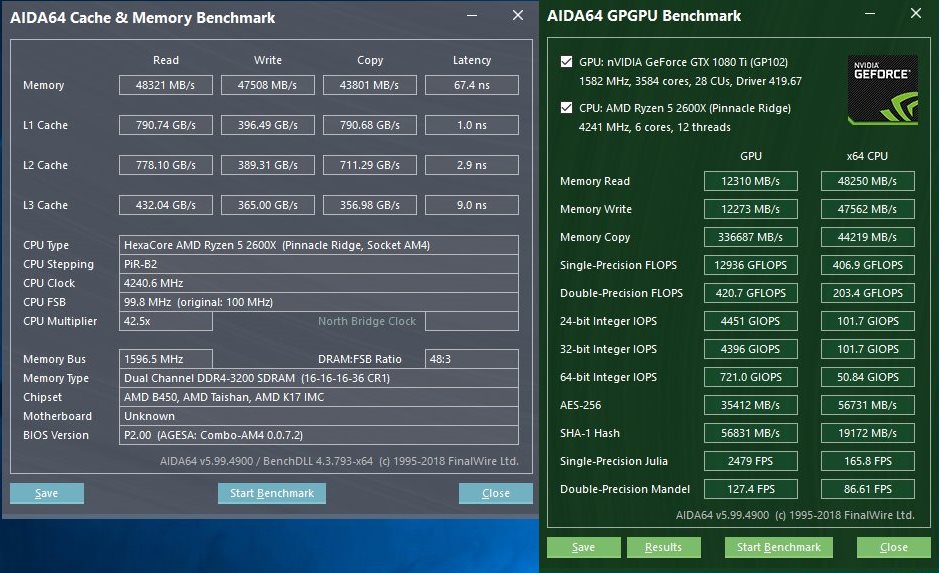
Task: Select Memory Write value 47508 MB/s
Action: [x=268, y=85]
